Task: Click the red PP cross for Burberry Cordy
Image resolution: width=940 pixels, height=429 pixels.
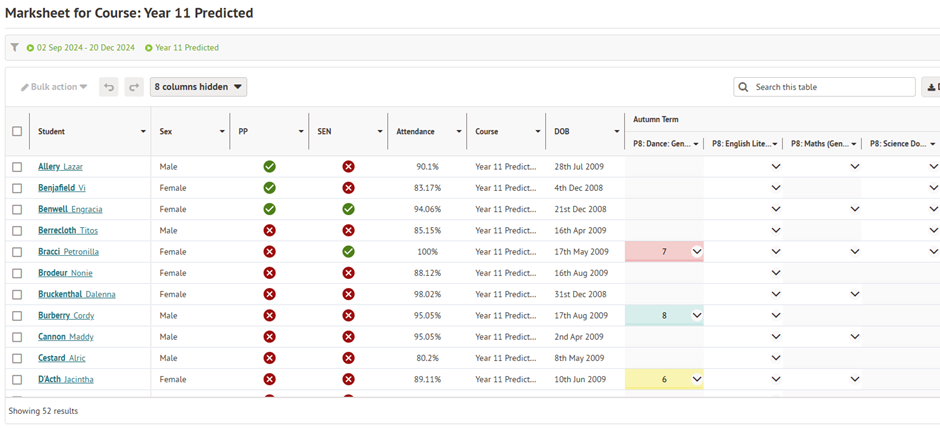Action: (269, 316)
